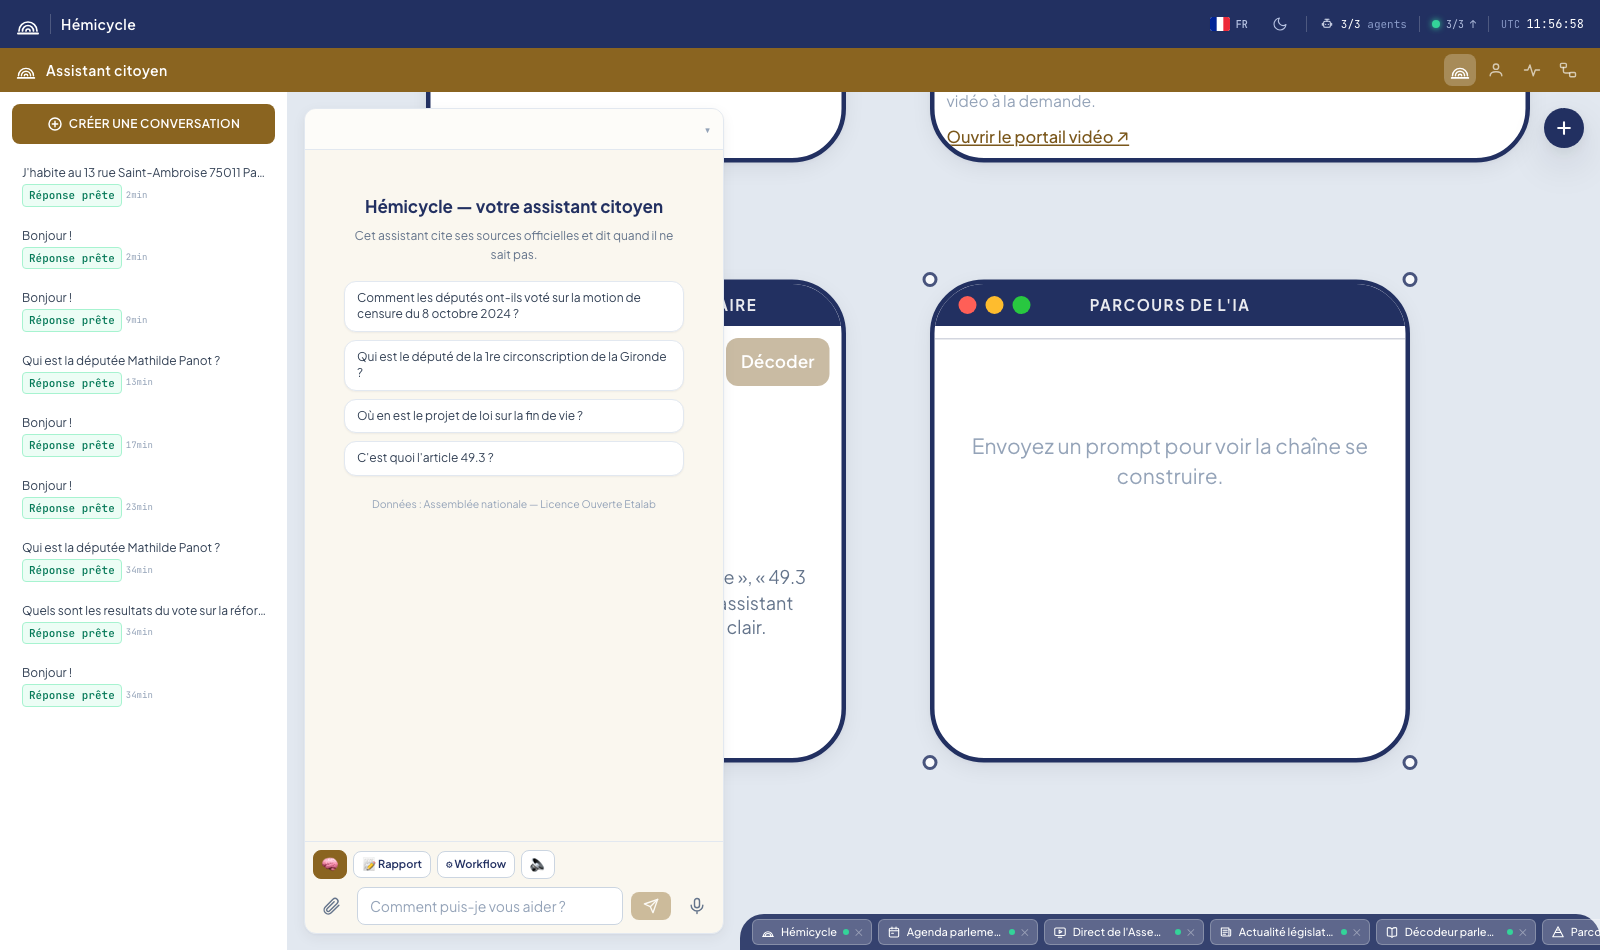Close the Agenda parlementaire bottom tab
The height and width of the screenshot is (950, 1600).
(1025, 933)
